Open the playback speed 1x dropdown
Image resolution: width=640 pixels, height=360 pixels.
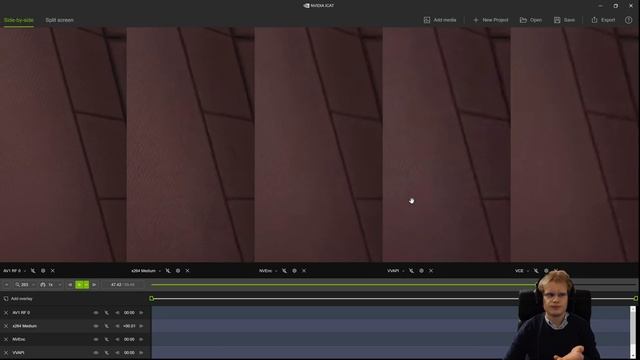(51, 284)
